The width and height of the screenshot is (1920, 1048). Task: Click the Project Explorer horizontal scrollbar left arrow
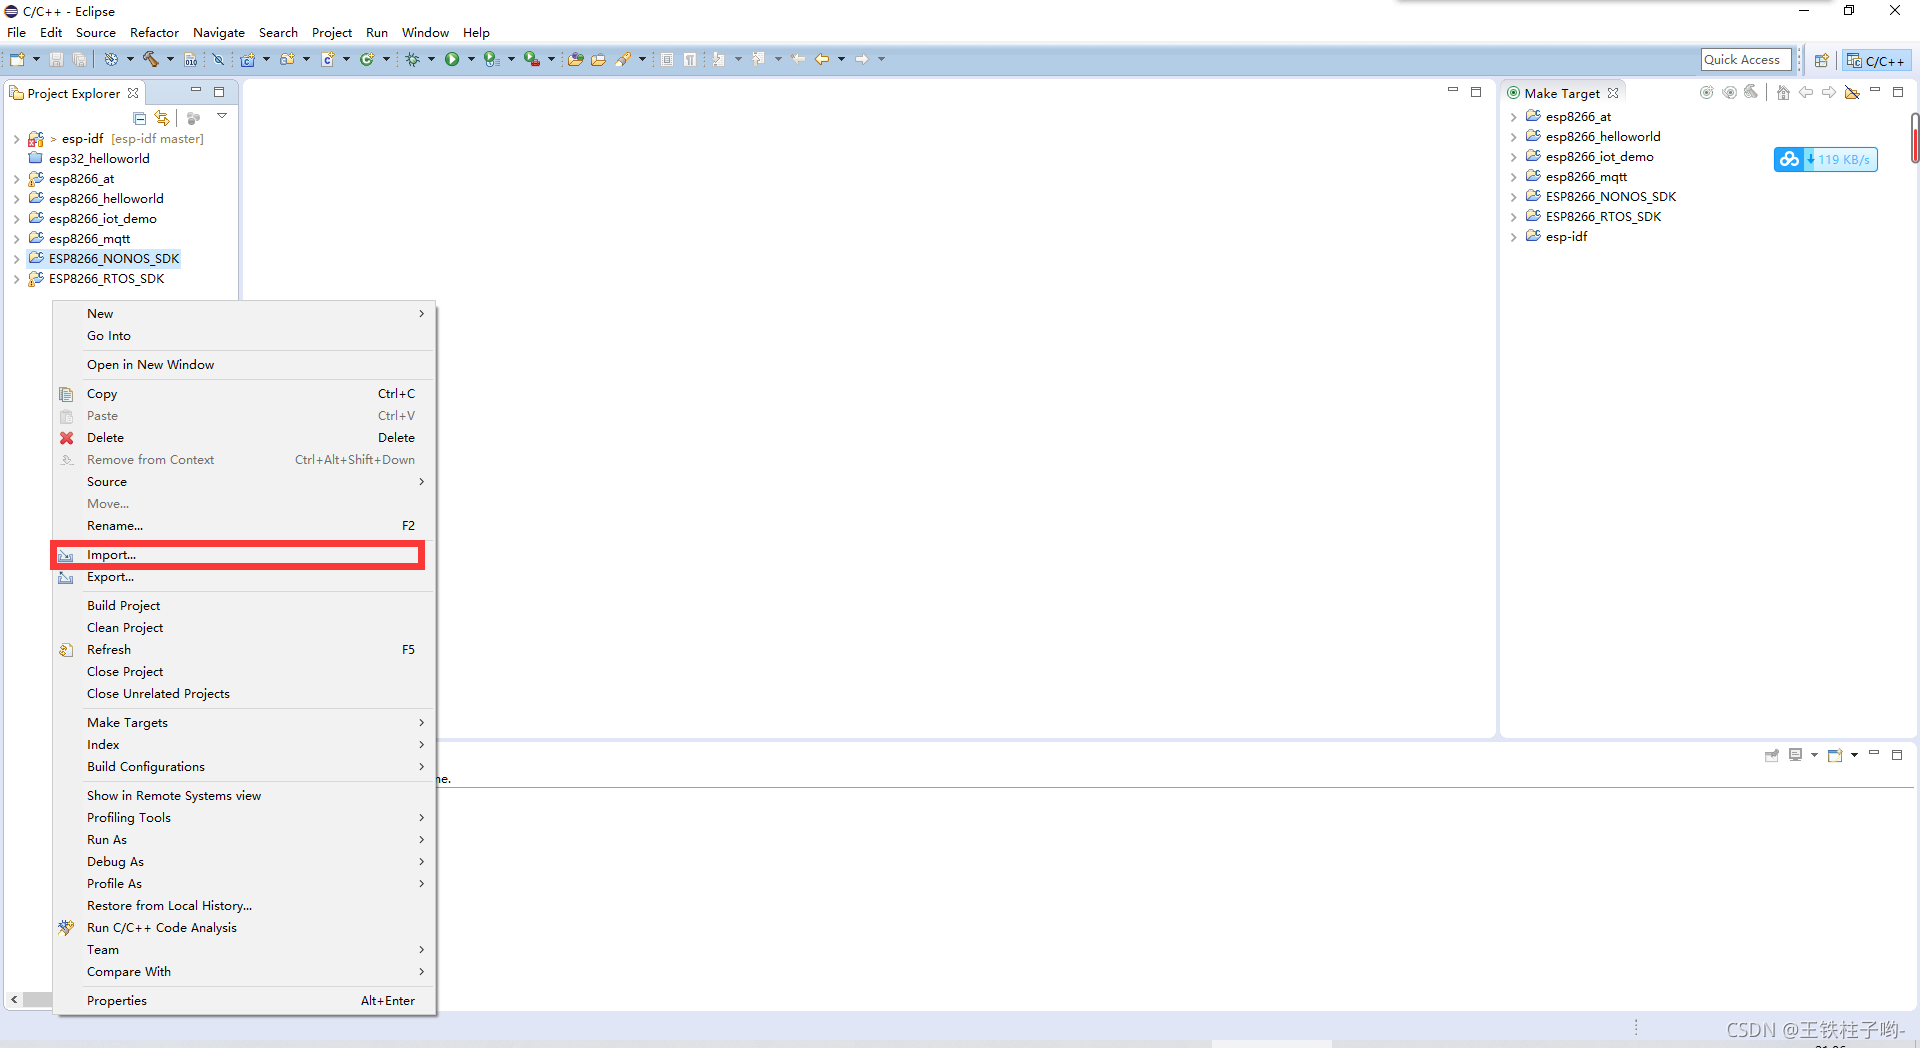[14, 1000]
